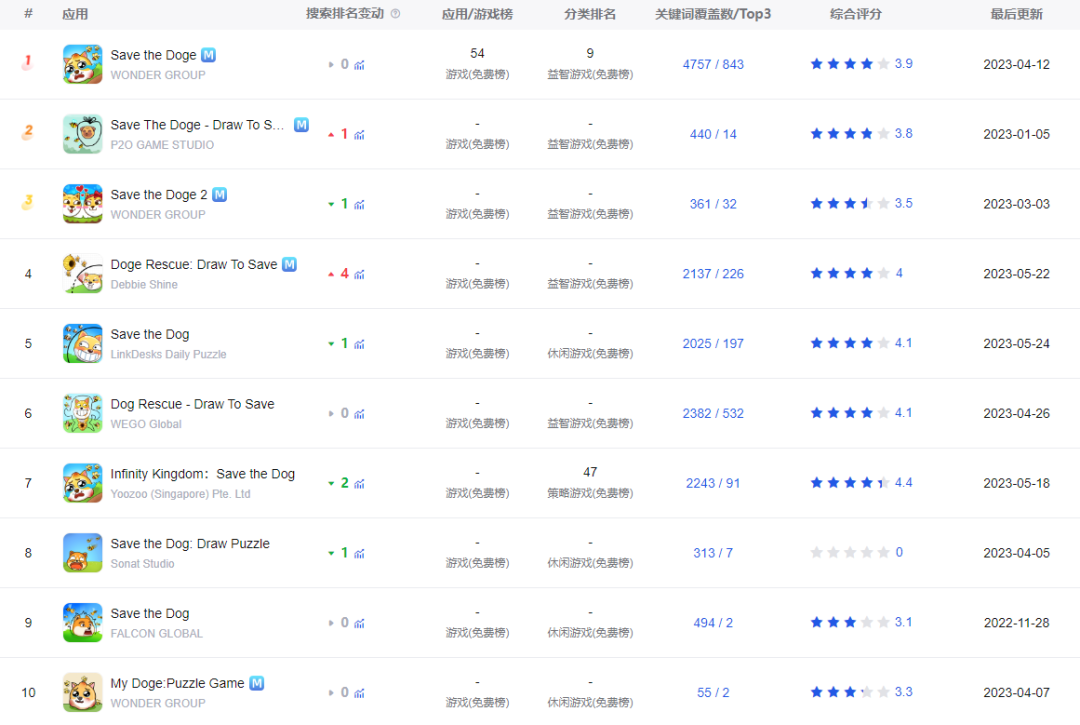1080x725 pixels.
Task: Open keyword coverage 55 / 2 link
Action: (x=713, y=693)
